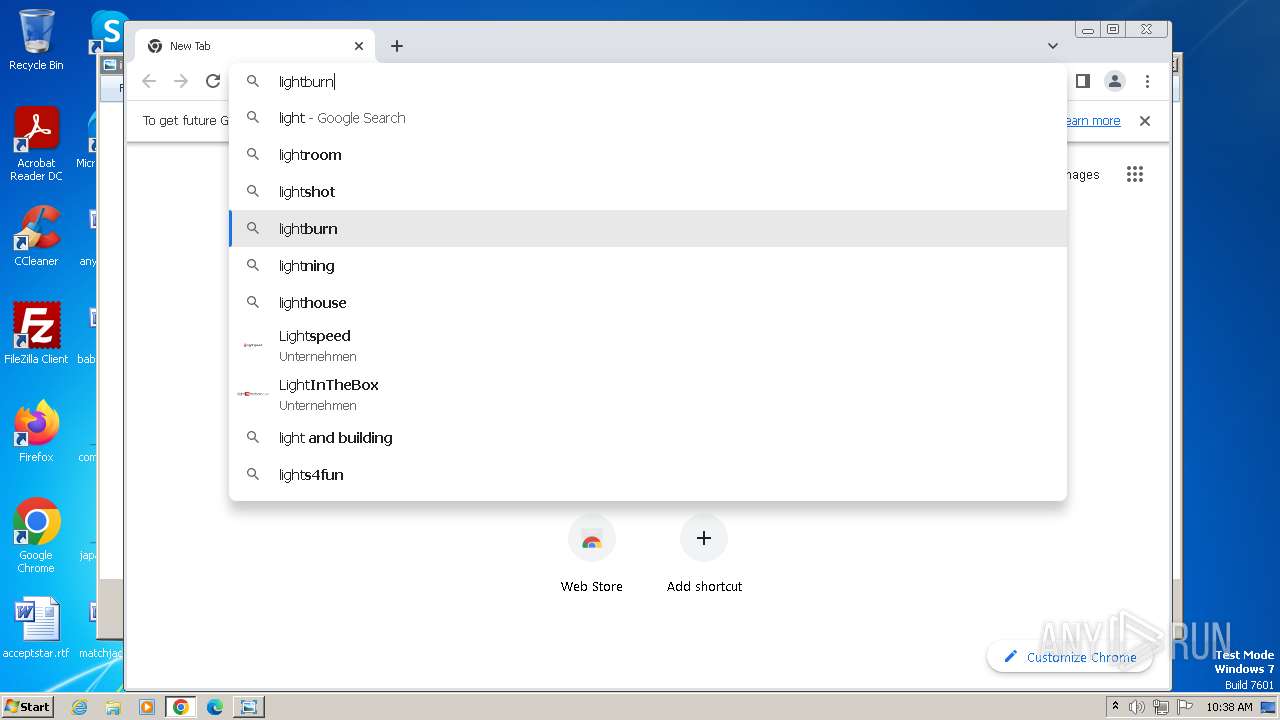Viewport: 1280px width, 720px height.
Task: Click Customize Chrome button
Action: (1069, 657)
